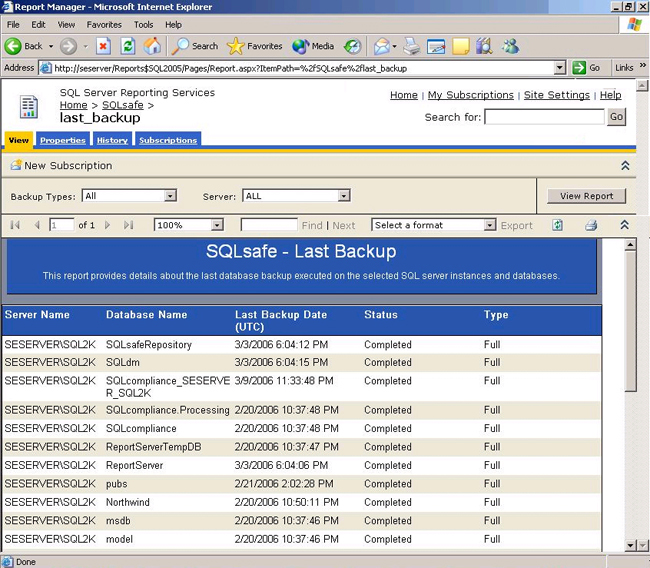Click the top-right Home link
Screen dimensions: 650x568
point(403,95)
